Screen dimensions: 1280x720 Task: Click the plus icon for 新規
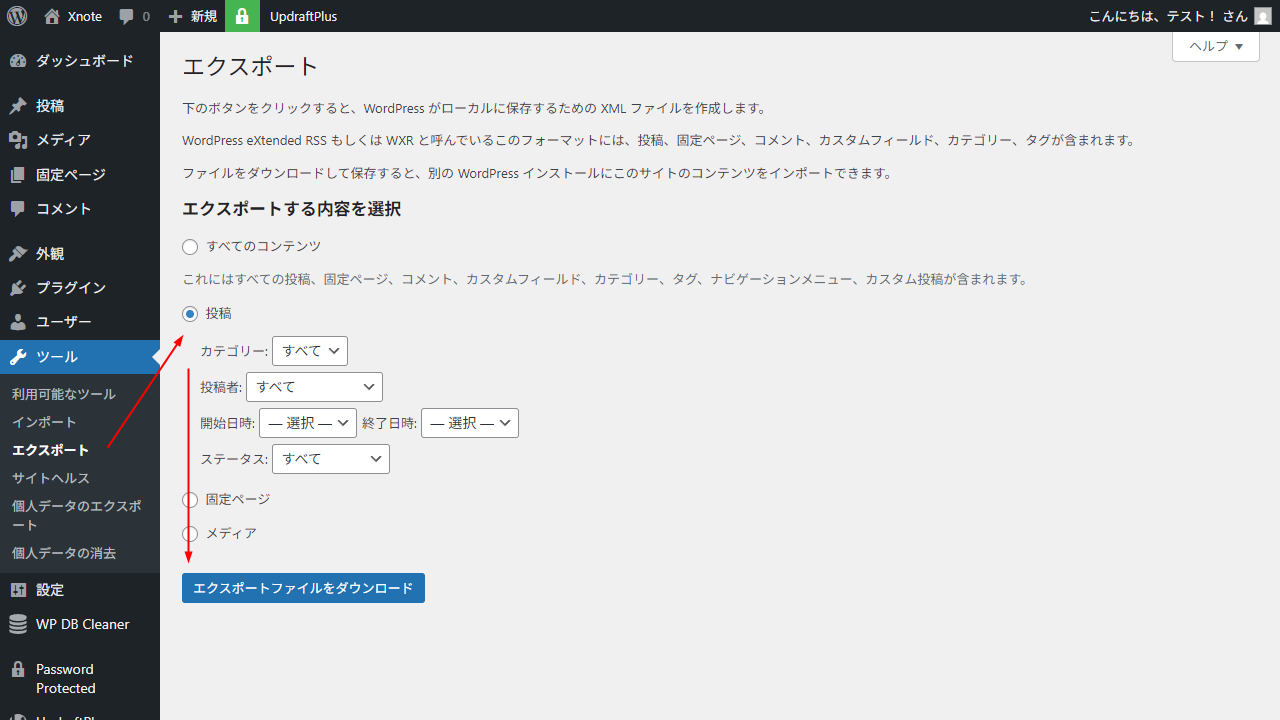click(x=176, y=16)
